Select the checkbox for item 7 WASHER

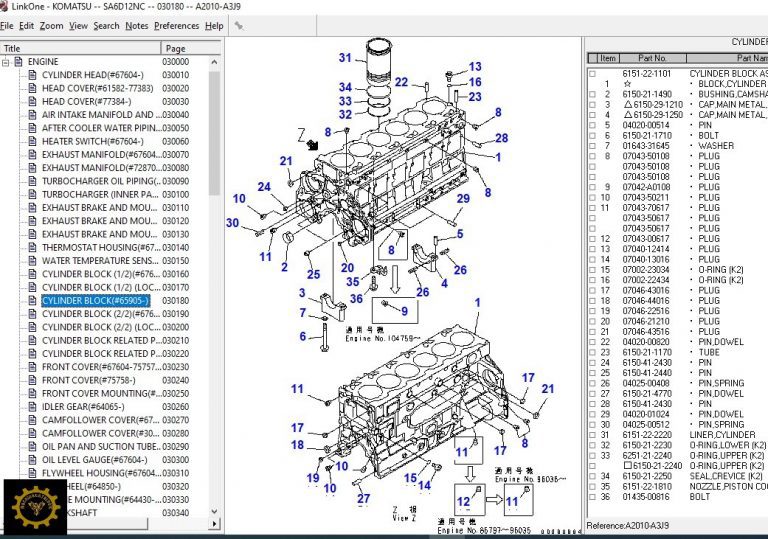[x=592, y=146]
